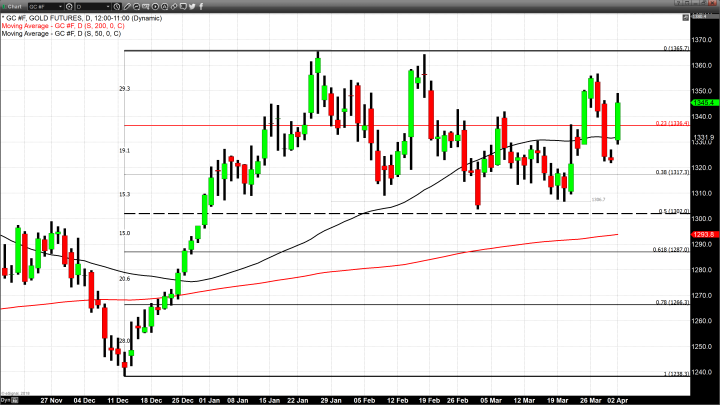Click the Chart title label
The height and width of the screenshot is (405, 720).
pyautogui.click(x=13, y=6)
